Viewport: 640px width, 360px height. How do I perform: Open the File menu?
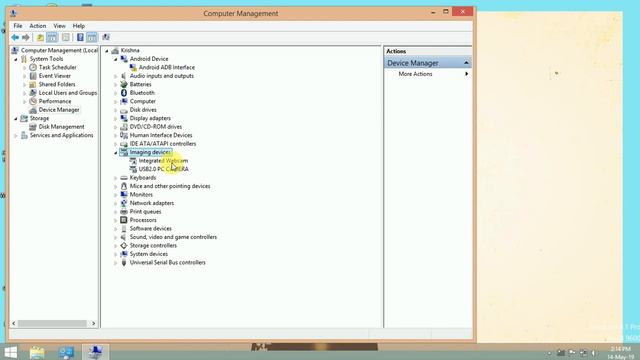click(18, 26)
